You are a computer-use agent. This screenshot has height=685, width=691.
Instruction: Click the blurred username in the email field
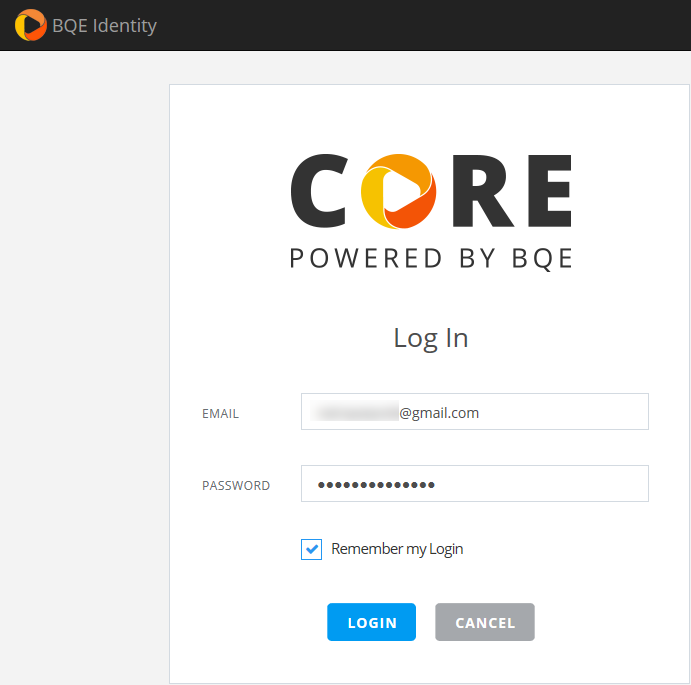click(x=355, y=412)
